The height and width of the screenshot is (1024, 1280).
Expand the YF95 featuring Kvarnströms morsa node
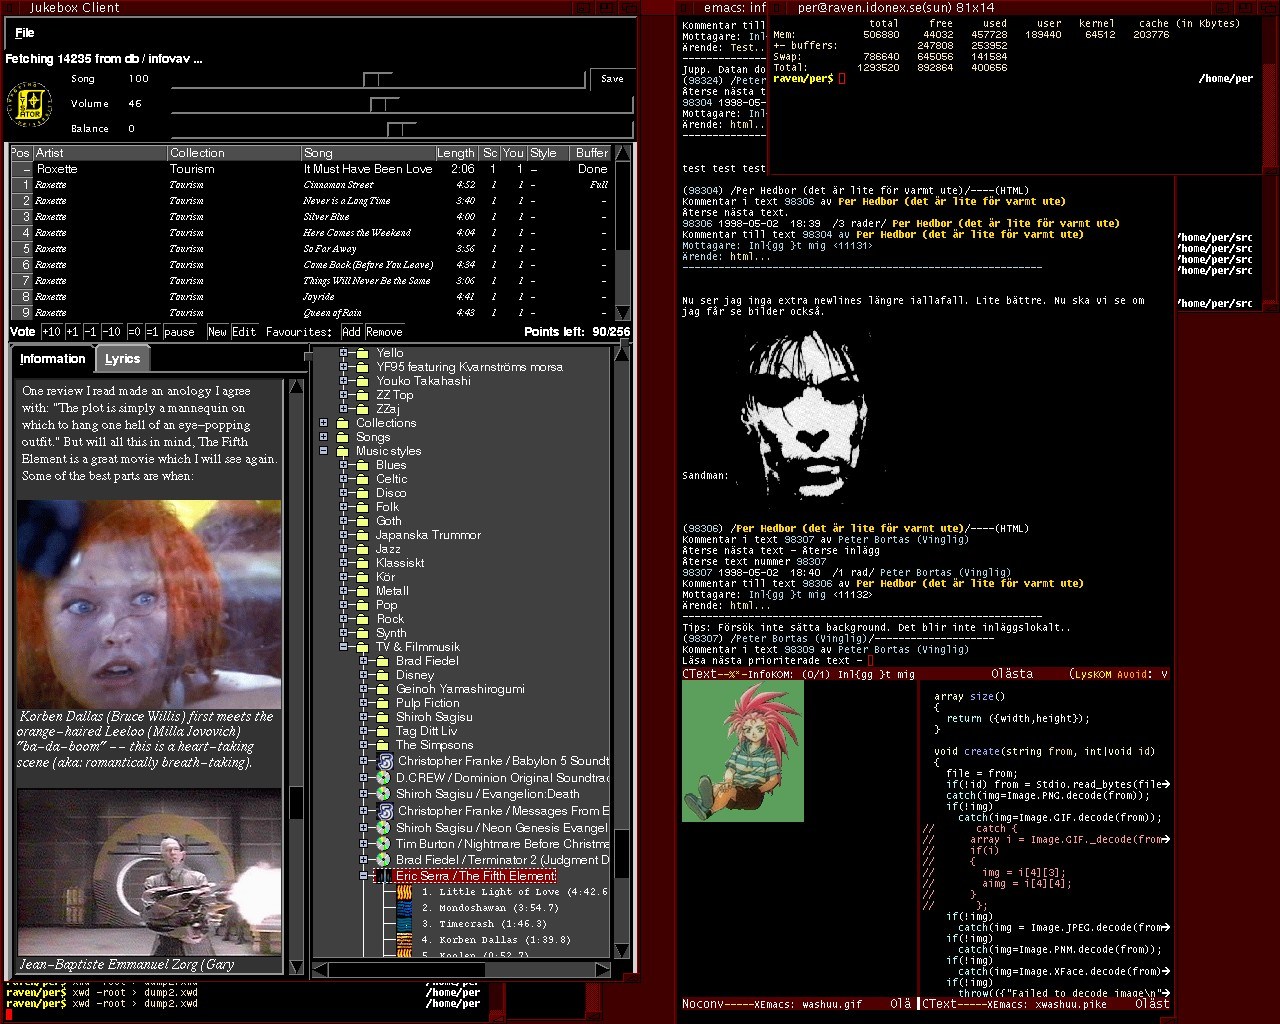[343, 367]
